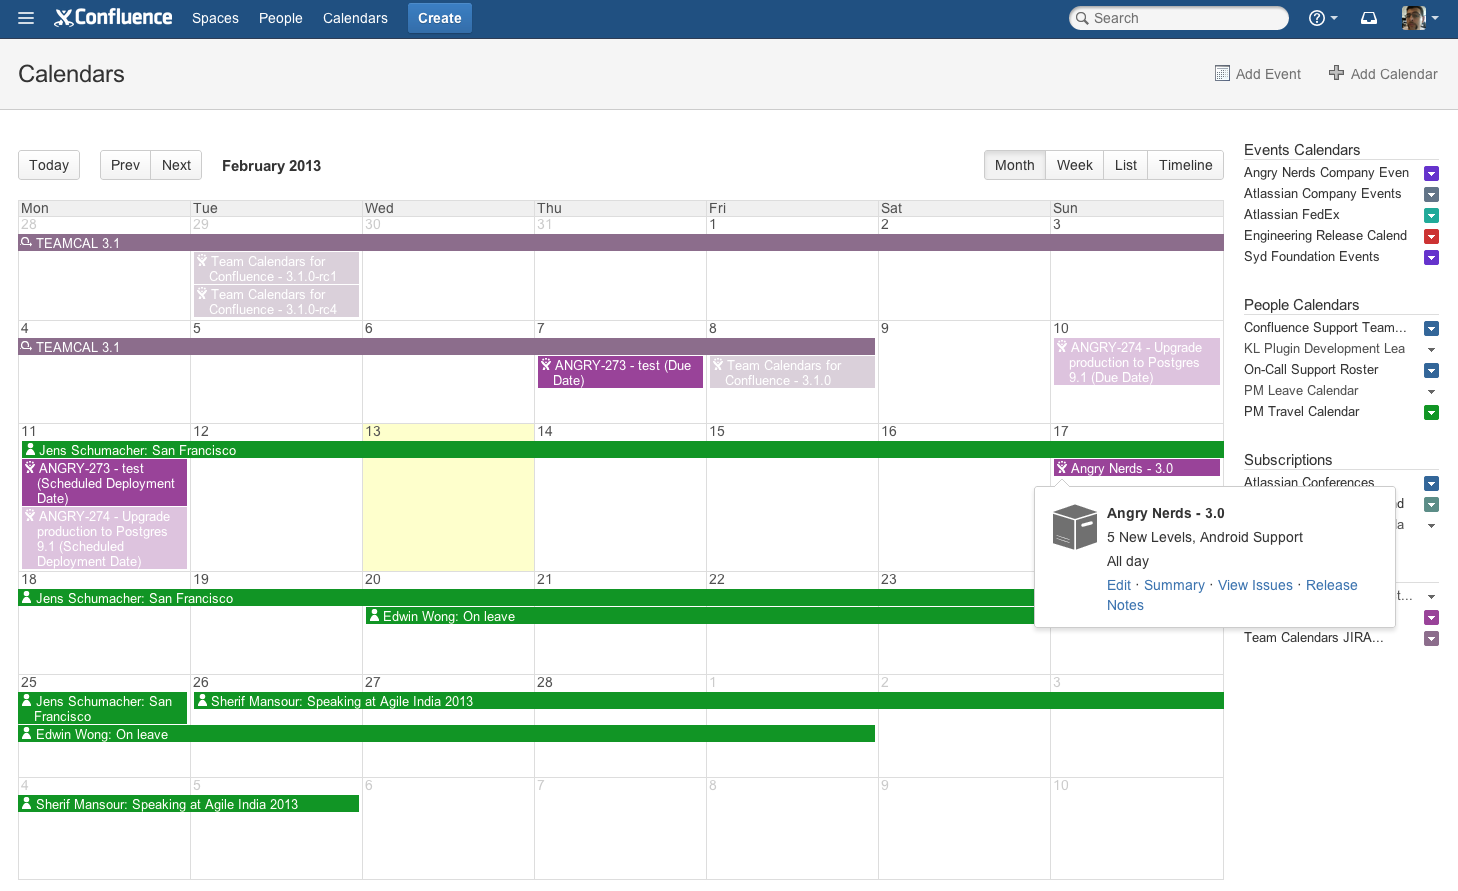The height and width of the screenshot is (891, 1458).
Task: Click TEAMCAL 3.1 search icon in first week
Action: (26, 243)
